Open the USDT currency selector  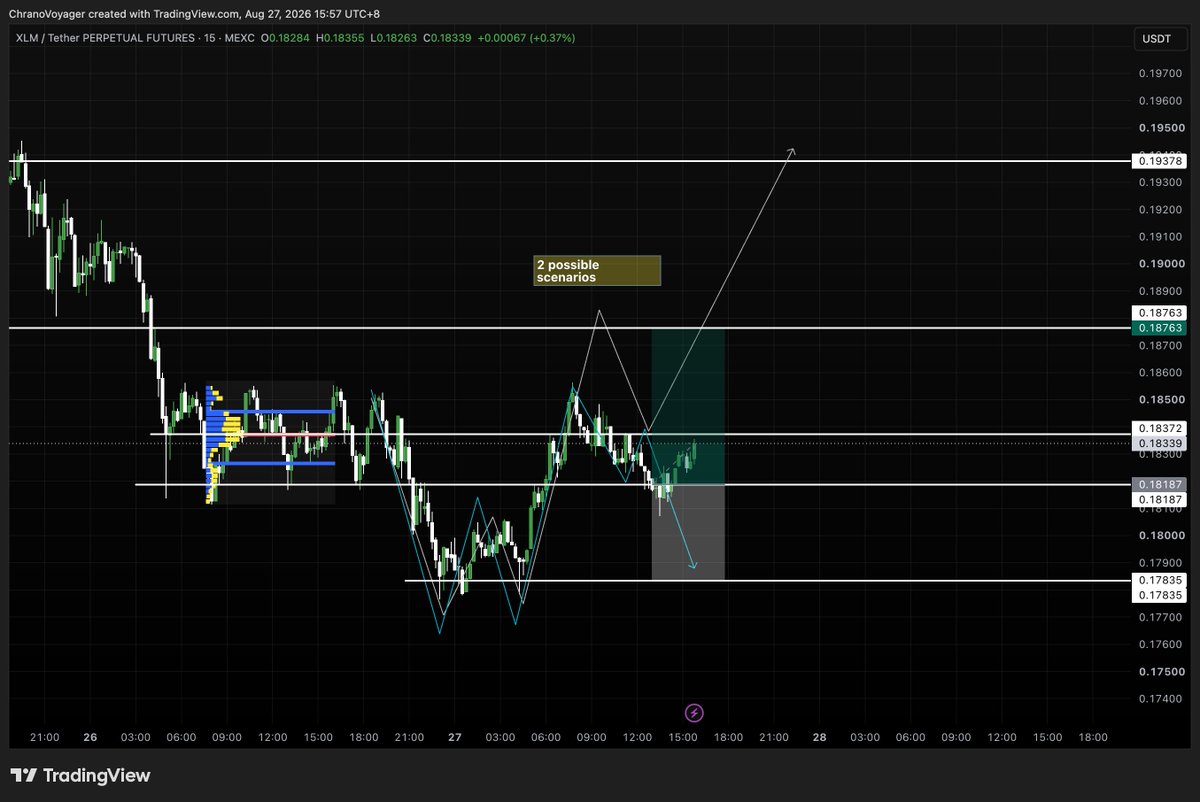point(1160,38)
